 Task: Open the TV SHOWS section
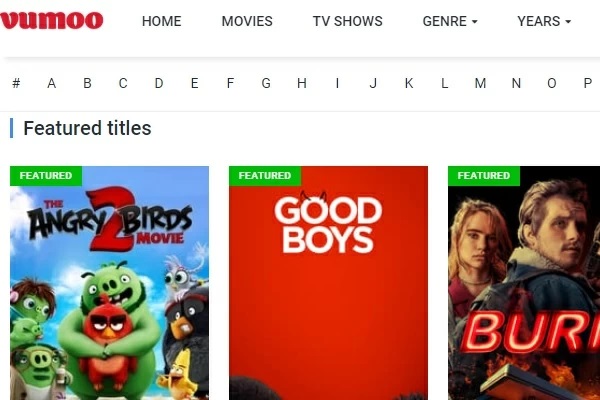click(x=347, y=21)
